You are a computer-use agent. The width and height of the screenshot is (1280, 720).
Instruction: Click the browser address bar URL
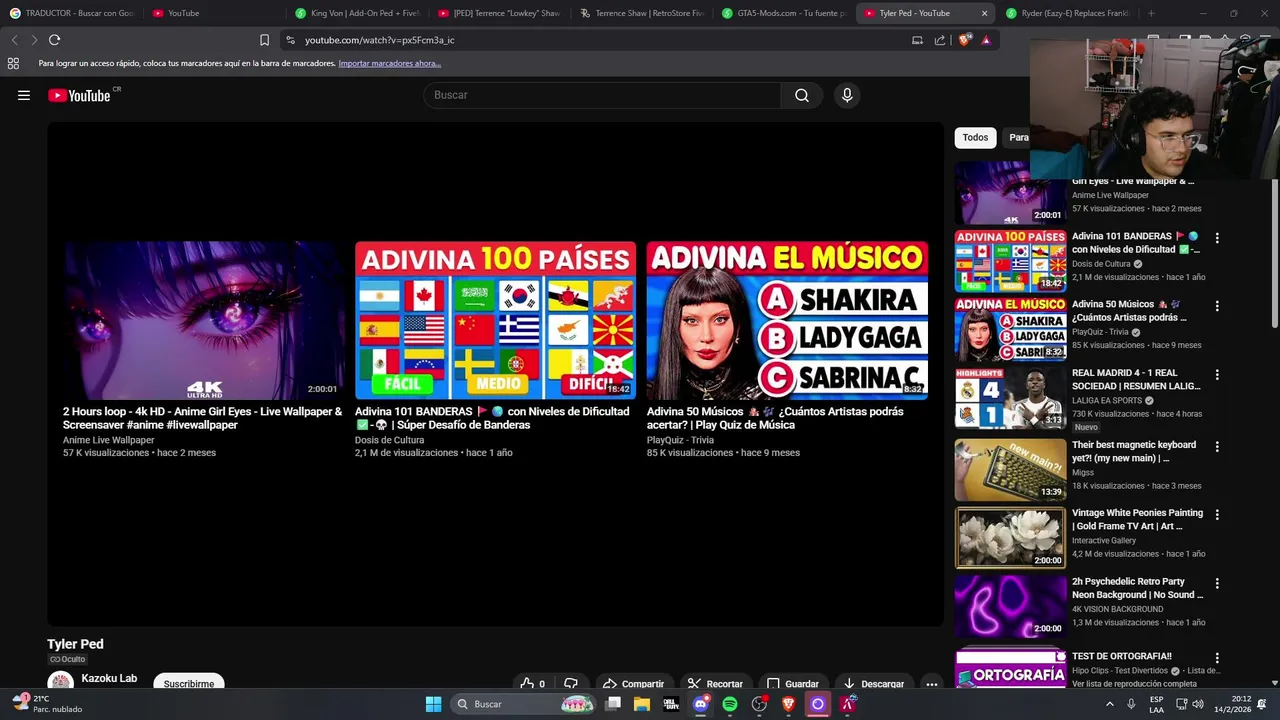click(380, 40)
